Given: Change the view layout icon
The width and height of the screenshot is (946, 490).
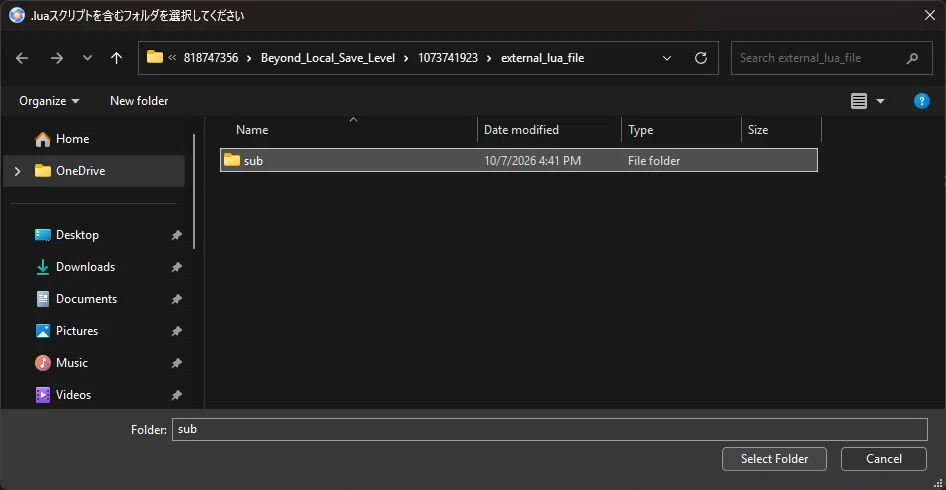Looking at the screenshot, I should 859,101.
